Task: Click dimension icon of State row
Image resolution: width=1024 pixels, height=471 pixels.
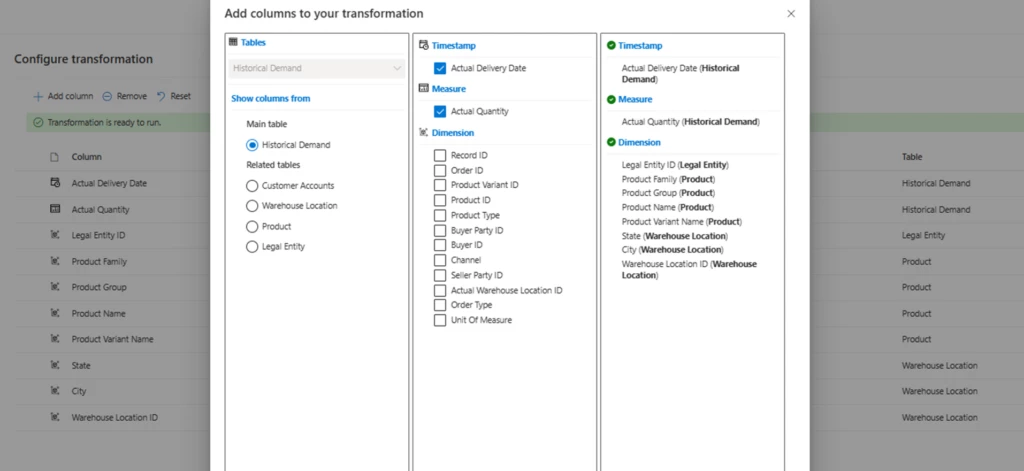Action: (55, 365)
